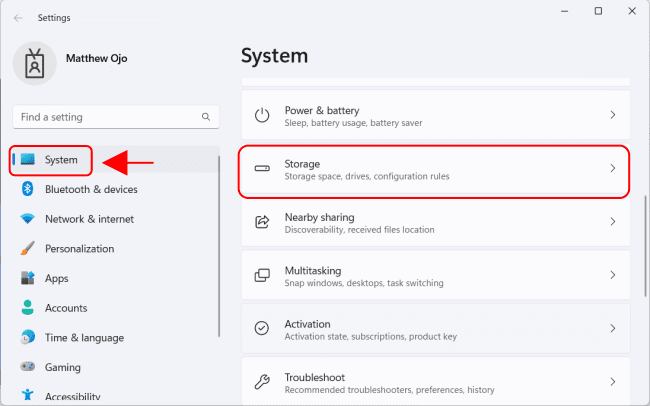Maximize the Settings window

[598, 11]
